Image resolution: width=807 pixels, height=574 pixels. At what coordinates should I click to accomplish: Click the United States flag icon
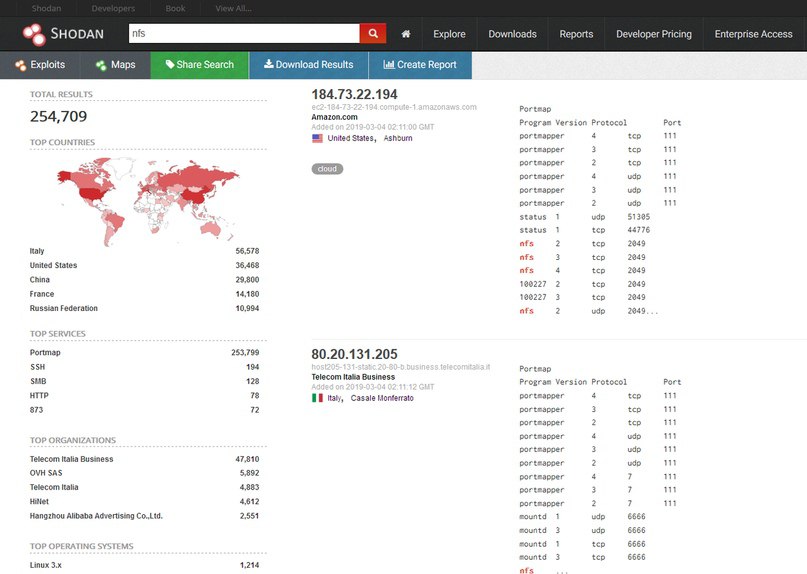[318, 138]
